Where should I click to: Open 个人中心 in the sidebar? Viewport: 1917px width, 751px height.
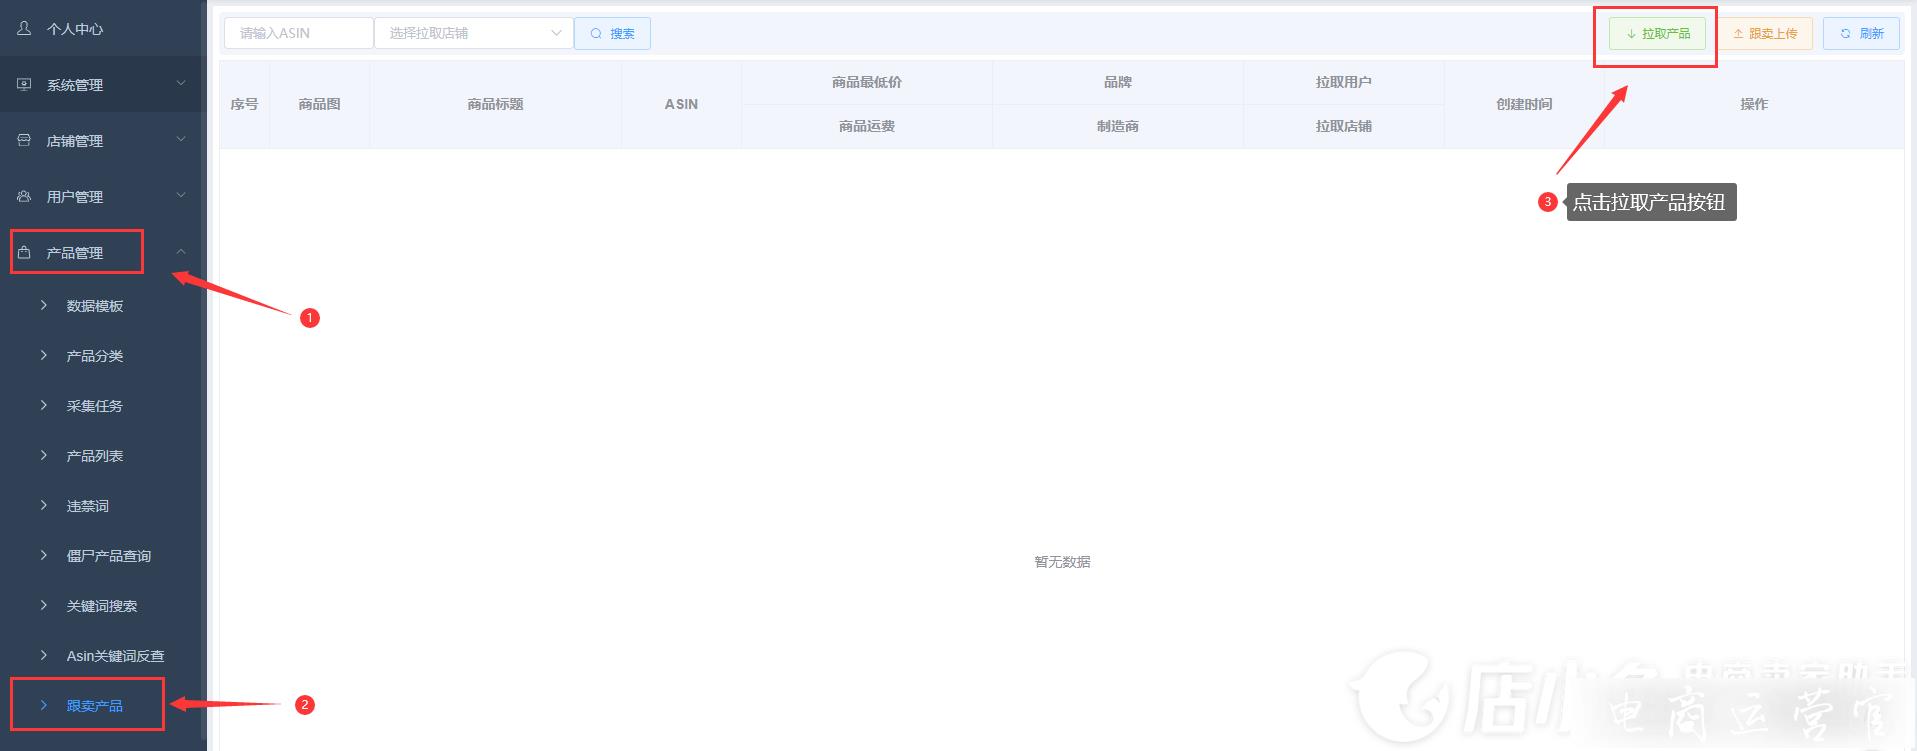75,29
